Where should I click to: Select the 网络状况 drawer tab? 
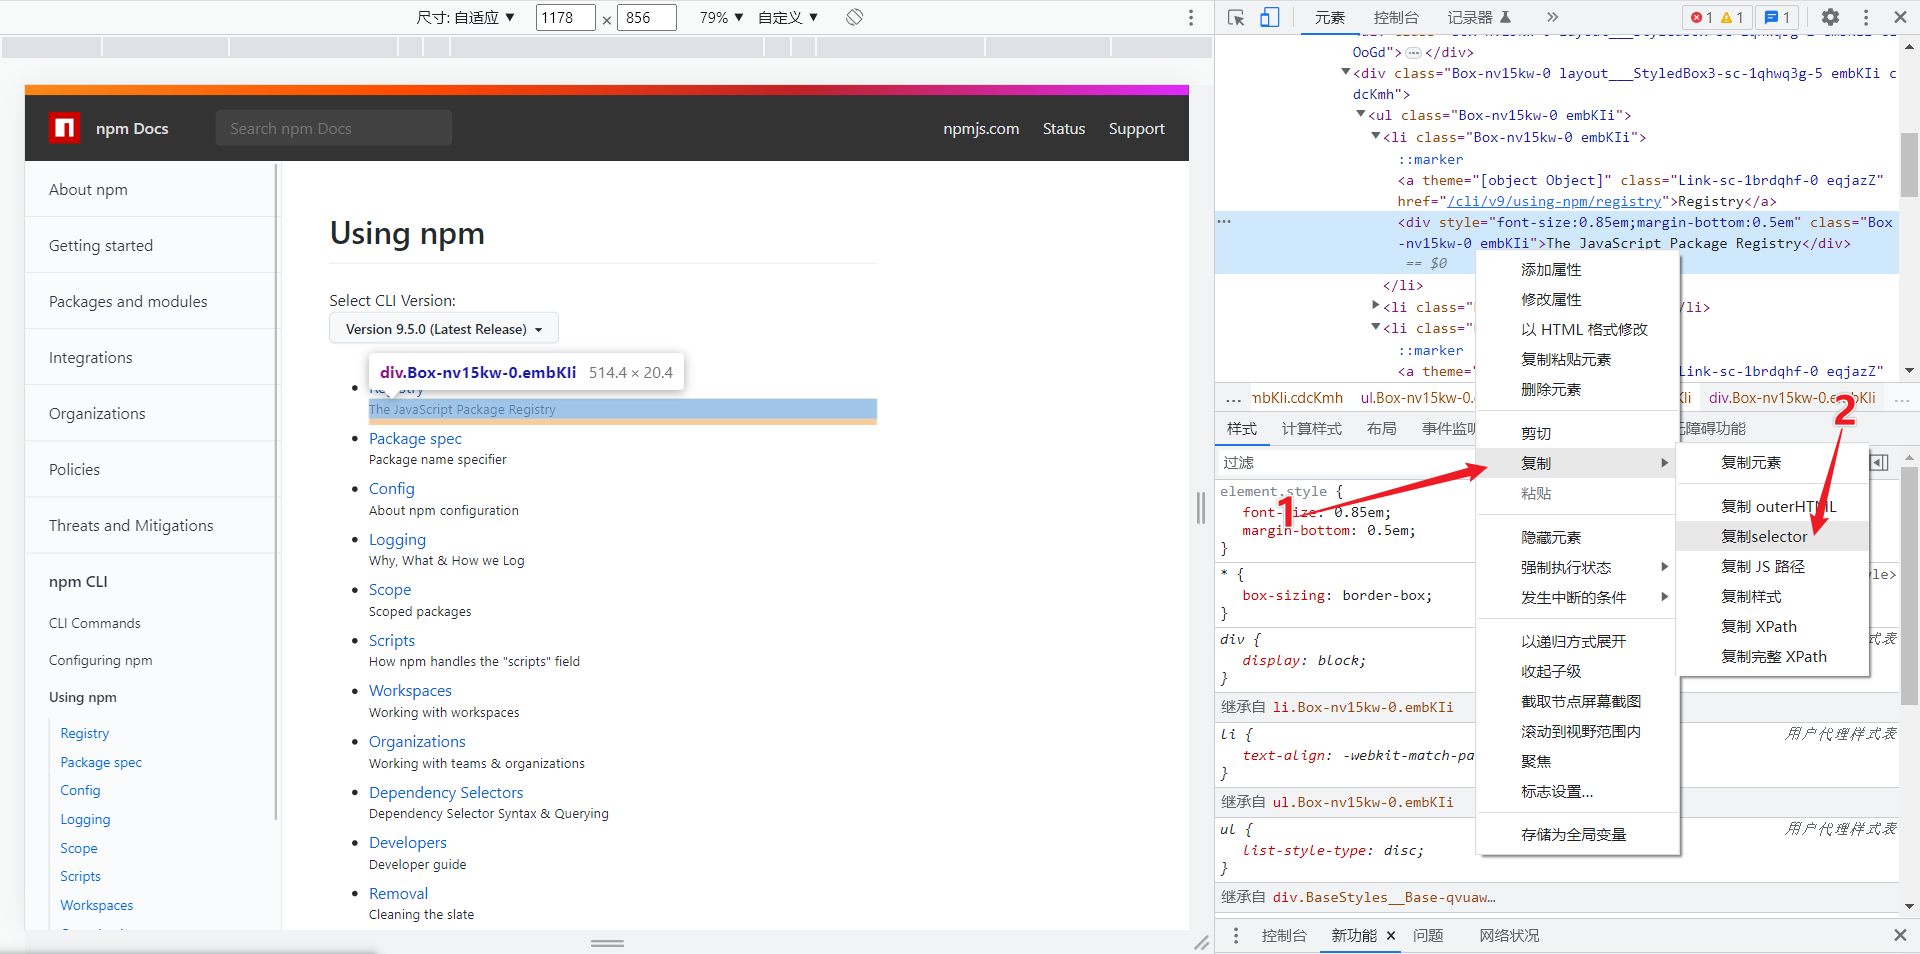[x=1509, y=935]
